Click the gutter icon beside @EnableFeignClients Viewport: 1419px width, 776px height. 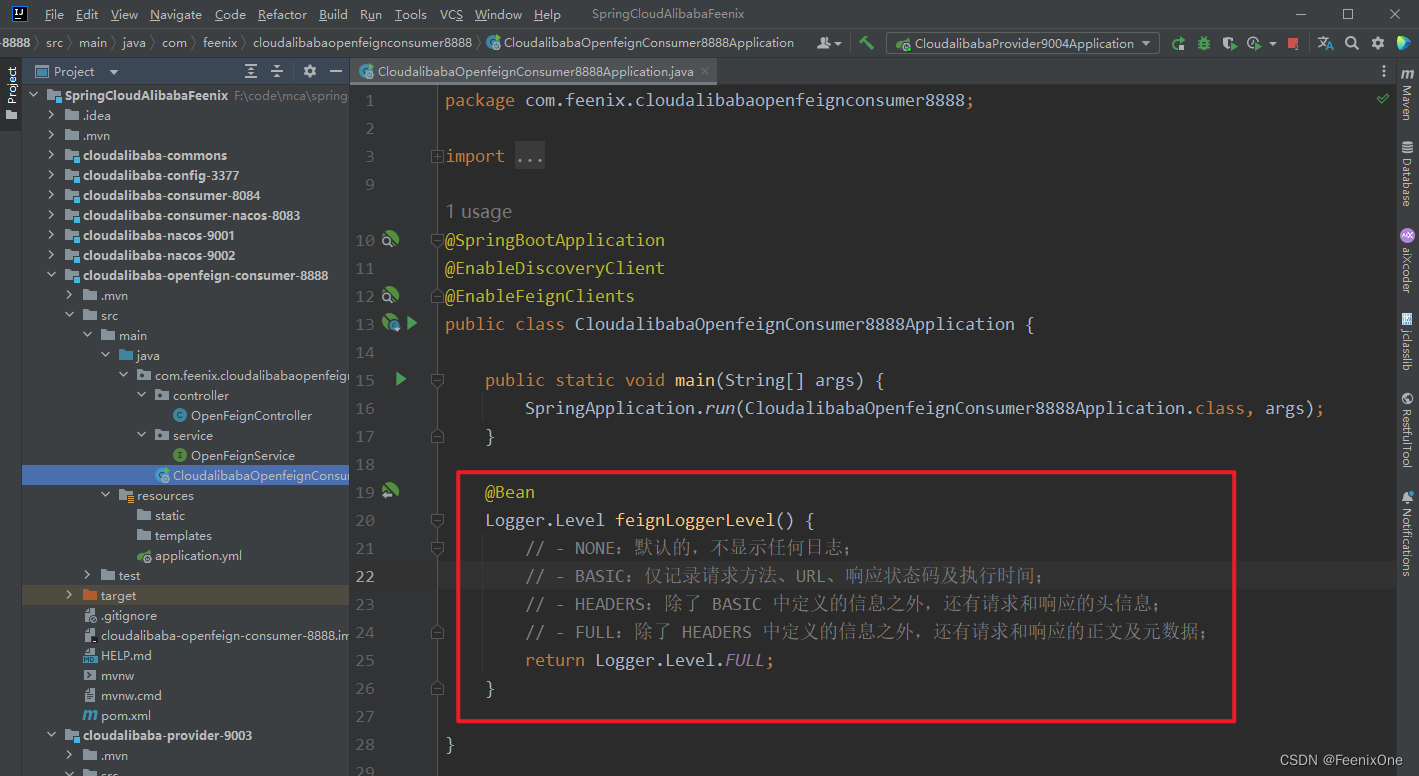(x=390, y=295)
